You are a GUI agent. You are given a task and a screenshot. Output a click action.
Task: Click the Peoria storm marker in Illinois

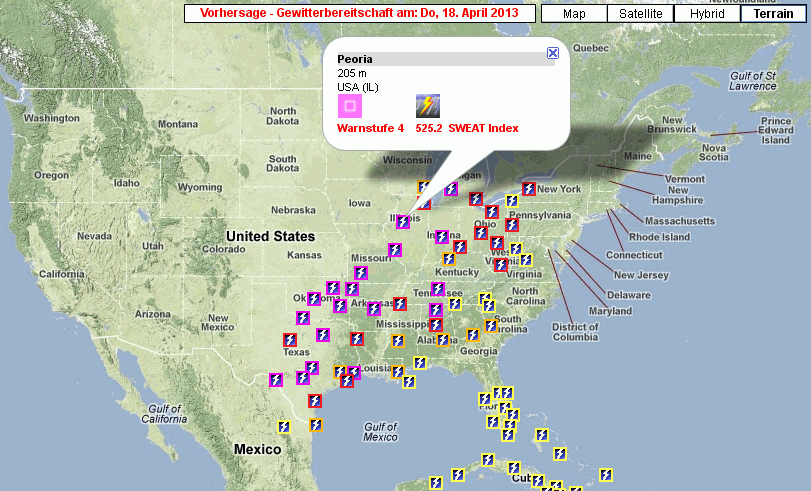coord(402,222)
